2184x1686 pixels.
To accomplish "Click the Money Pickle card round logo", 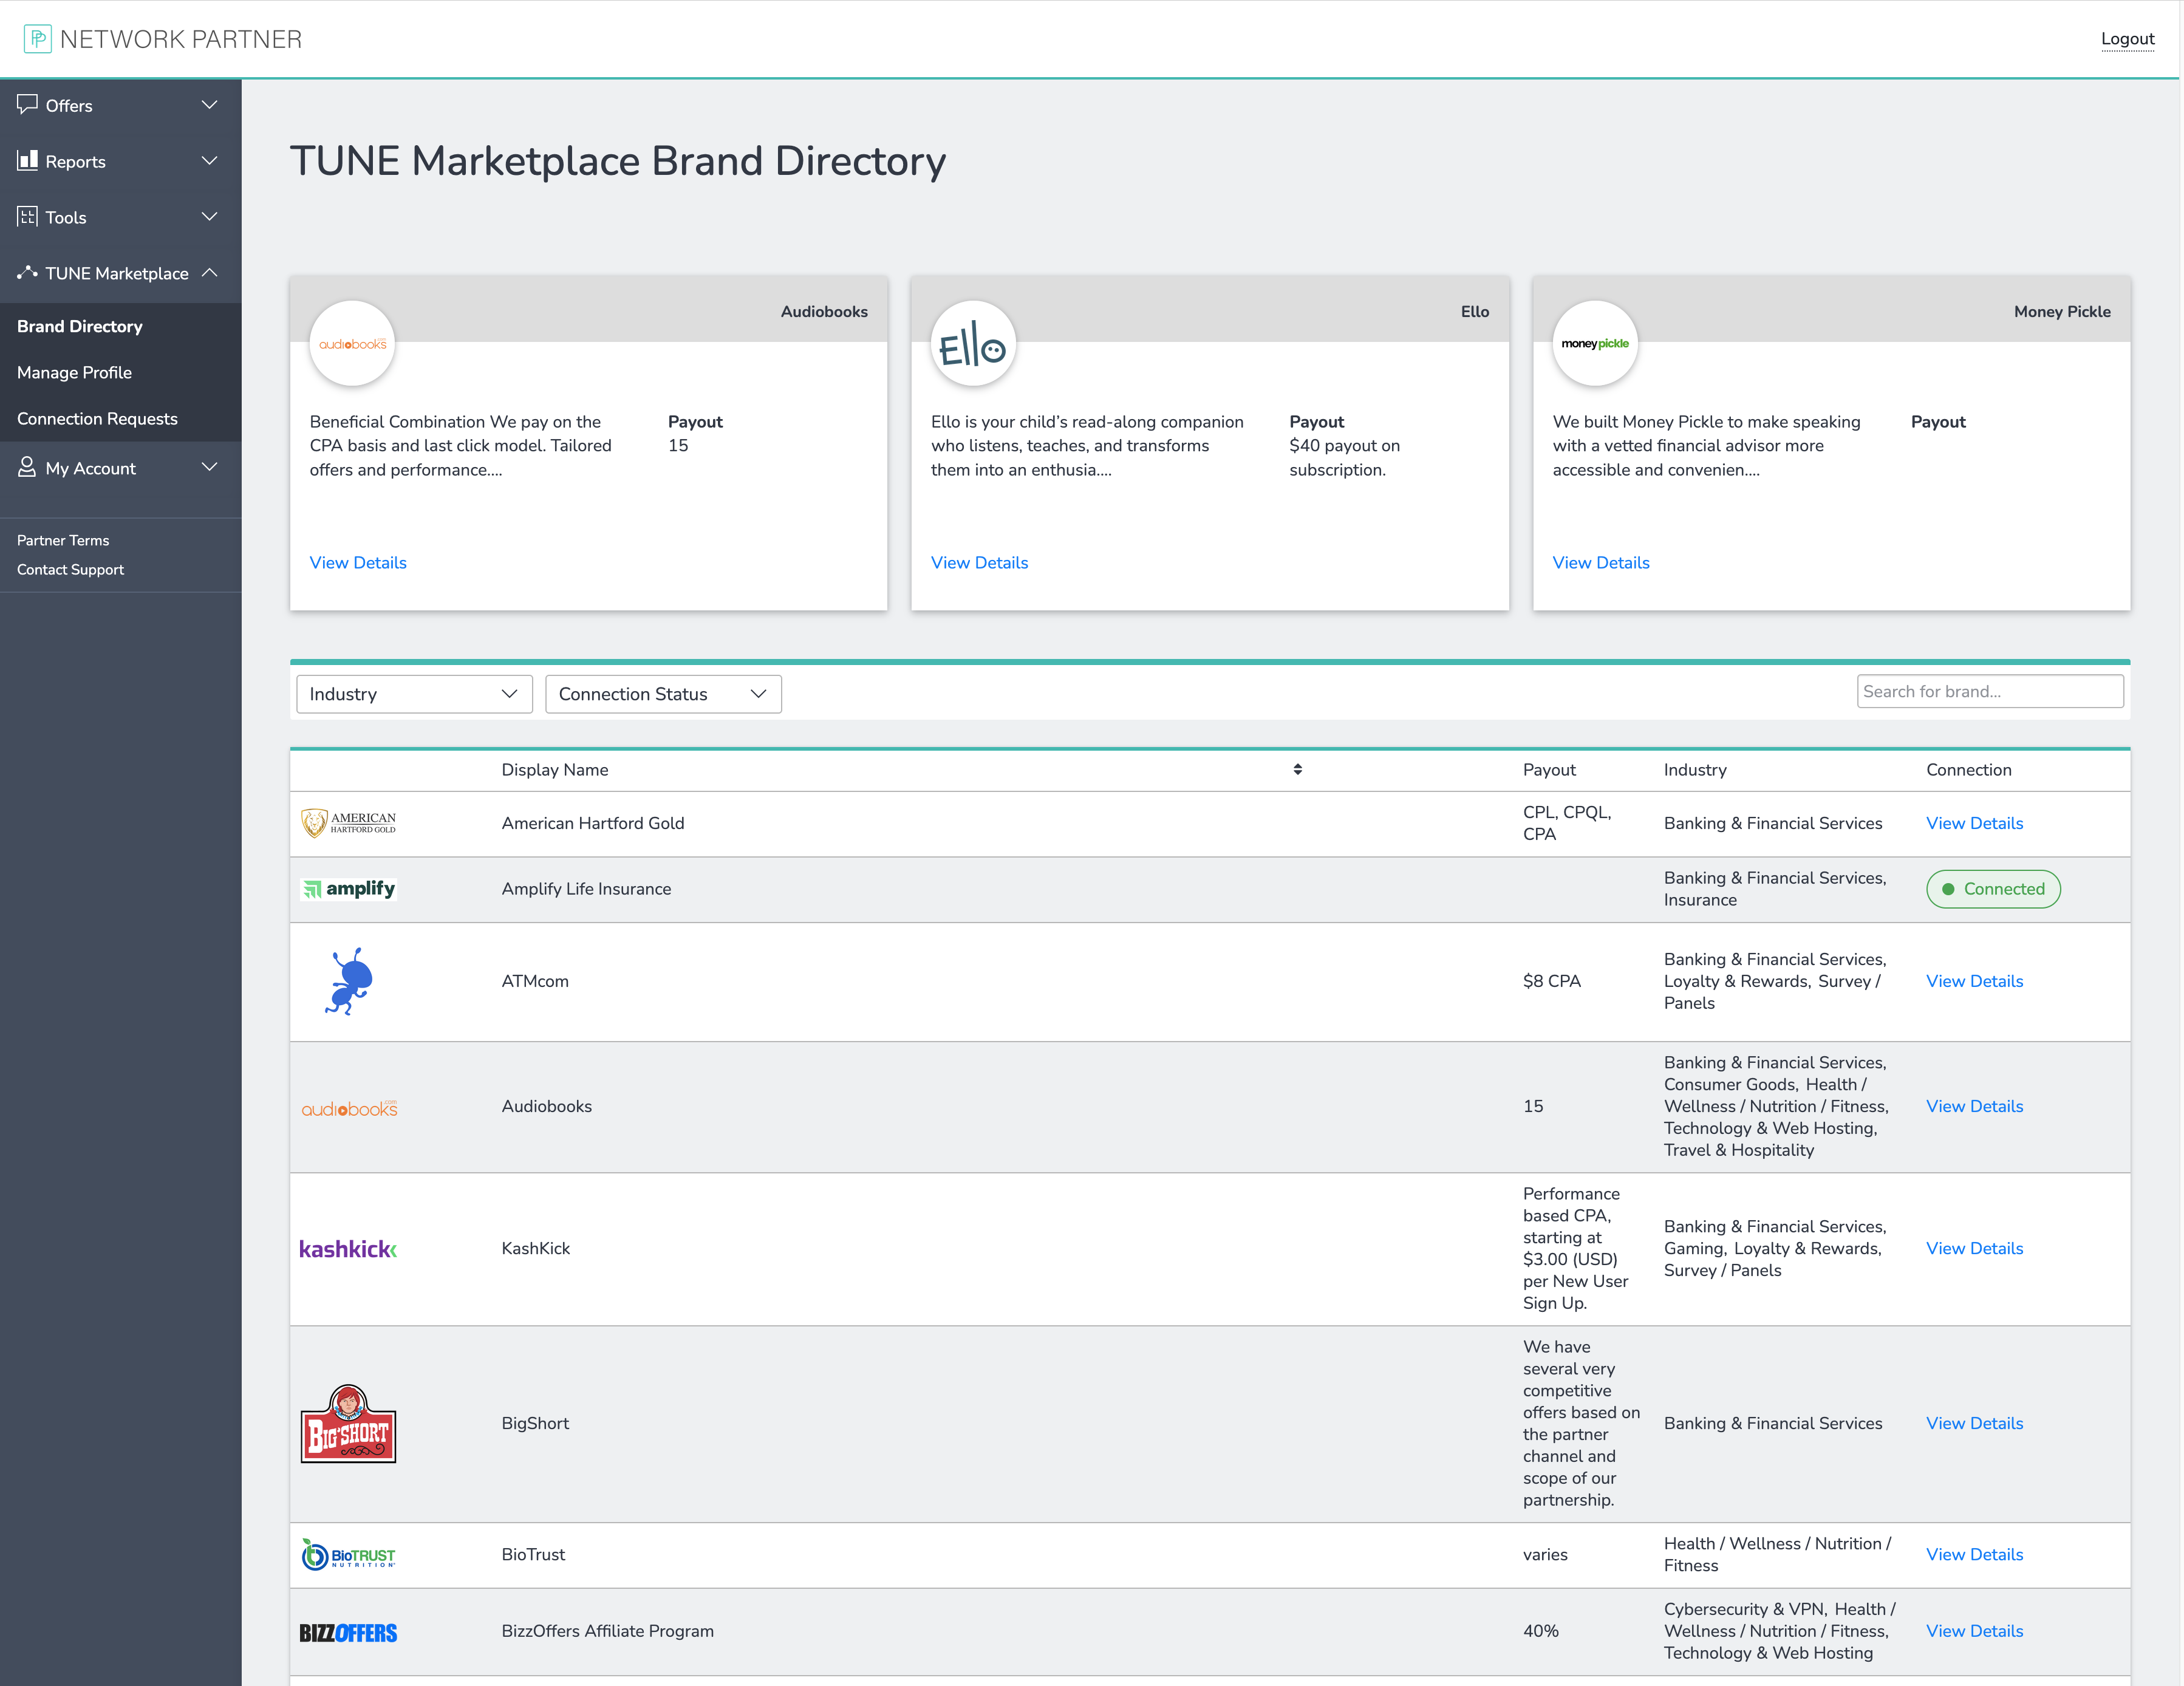I will [1595, 343].
